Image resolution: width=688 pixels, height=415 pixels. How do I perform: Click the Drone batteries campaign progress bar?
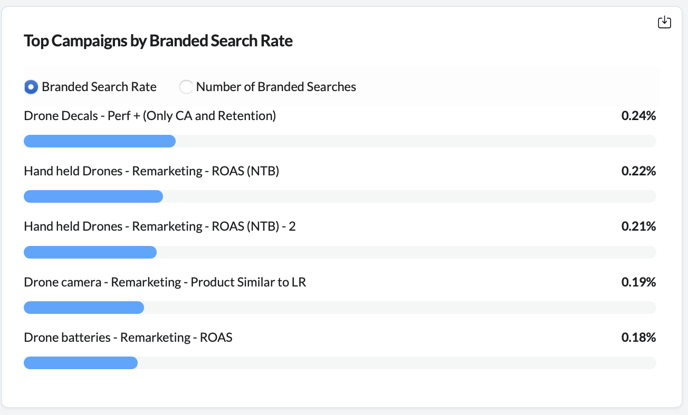click(x=80, y=363)
